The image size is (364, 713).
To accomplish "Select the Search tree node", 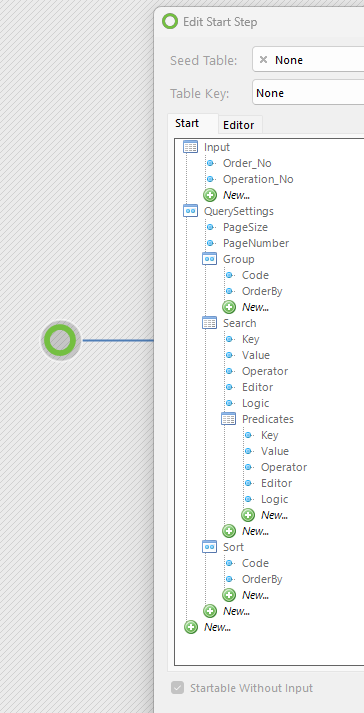I will 239,323.
